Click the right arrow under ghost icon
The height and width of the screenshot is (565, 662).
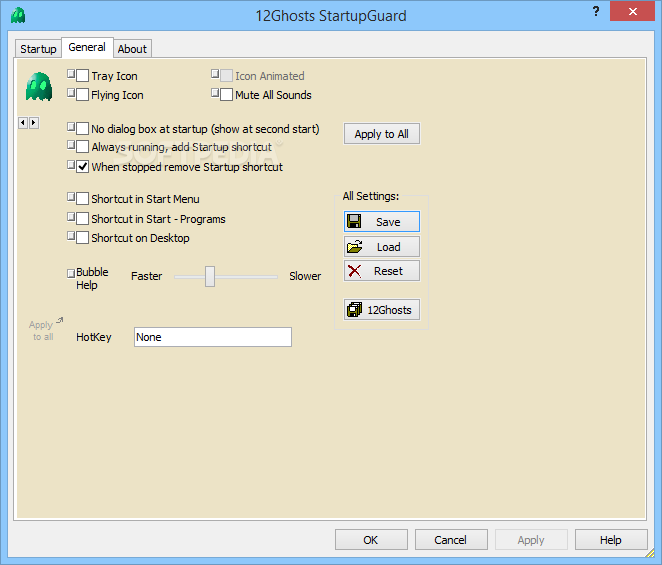click(34, 123)
